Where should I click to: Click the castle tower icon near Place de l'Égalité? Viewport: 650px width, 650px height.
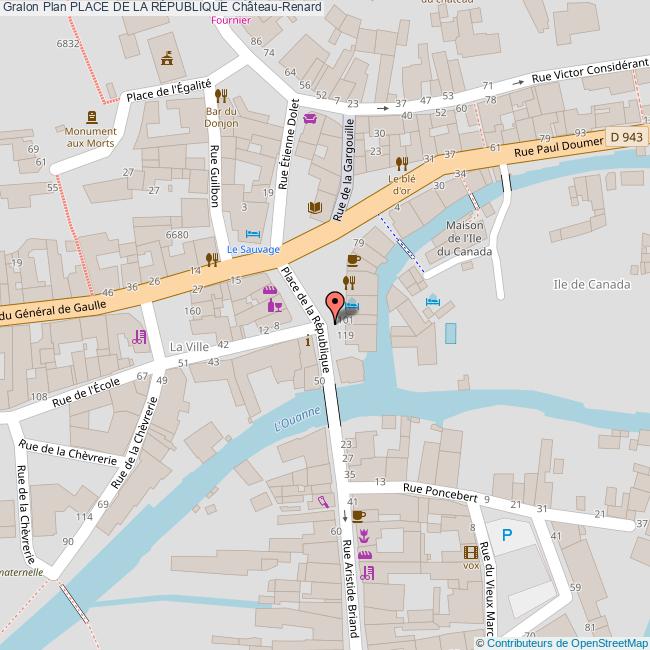point(167,58)
